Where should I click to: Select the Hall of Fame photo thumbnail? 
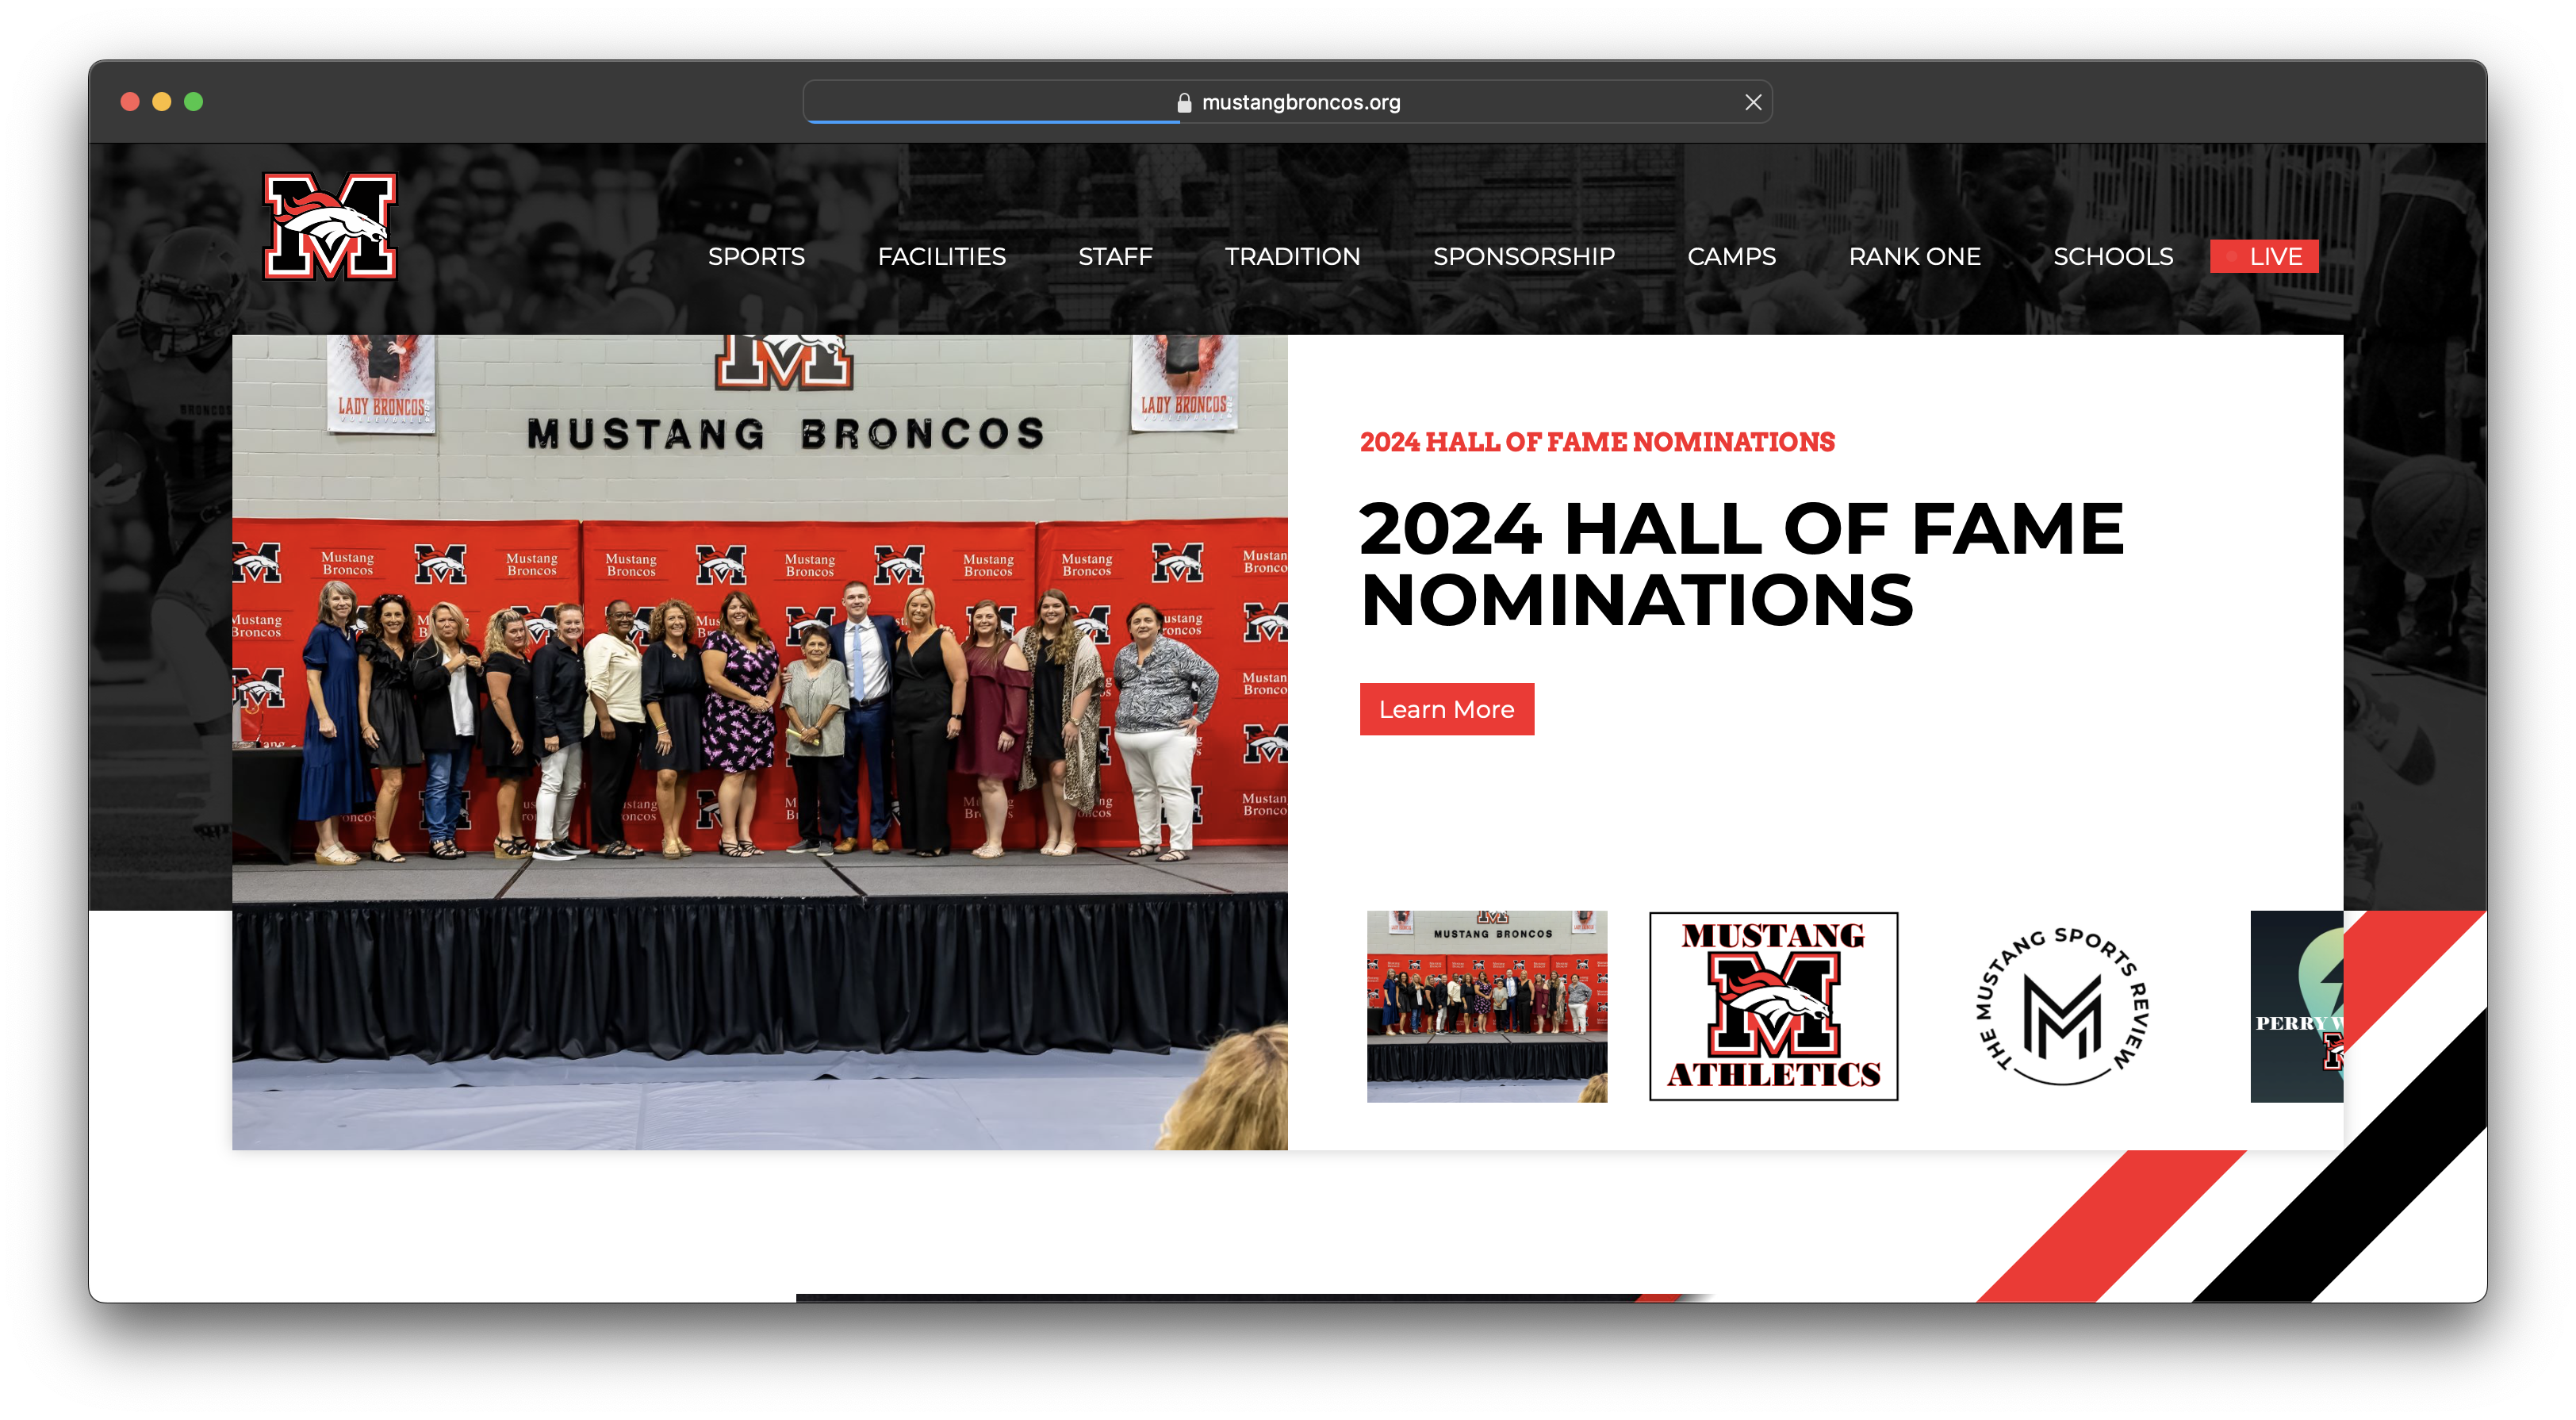(1486, 1005)
